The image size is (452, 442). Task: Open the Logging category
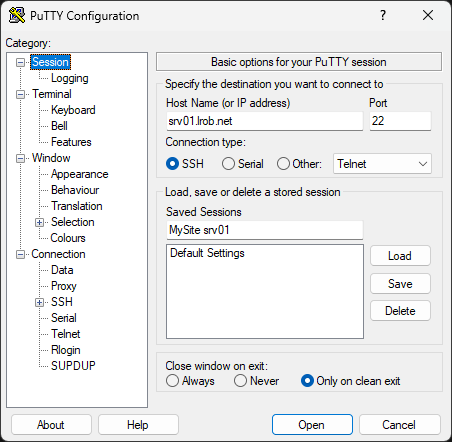pos(70,78)
